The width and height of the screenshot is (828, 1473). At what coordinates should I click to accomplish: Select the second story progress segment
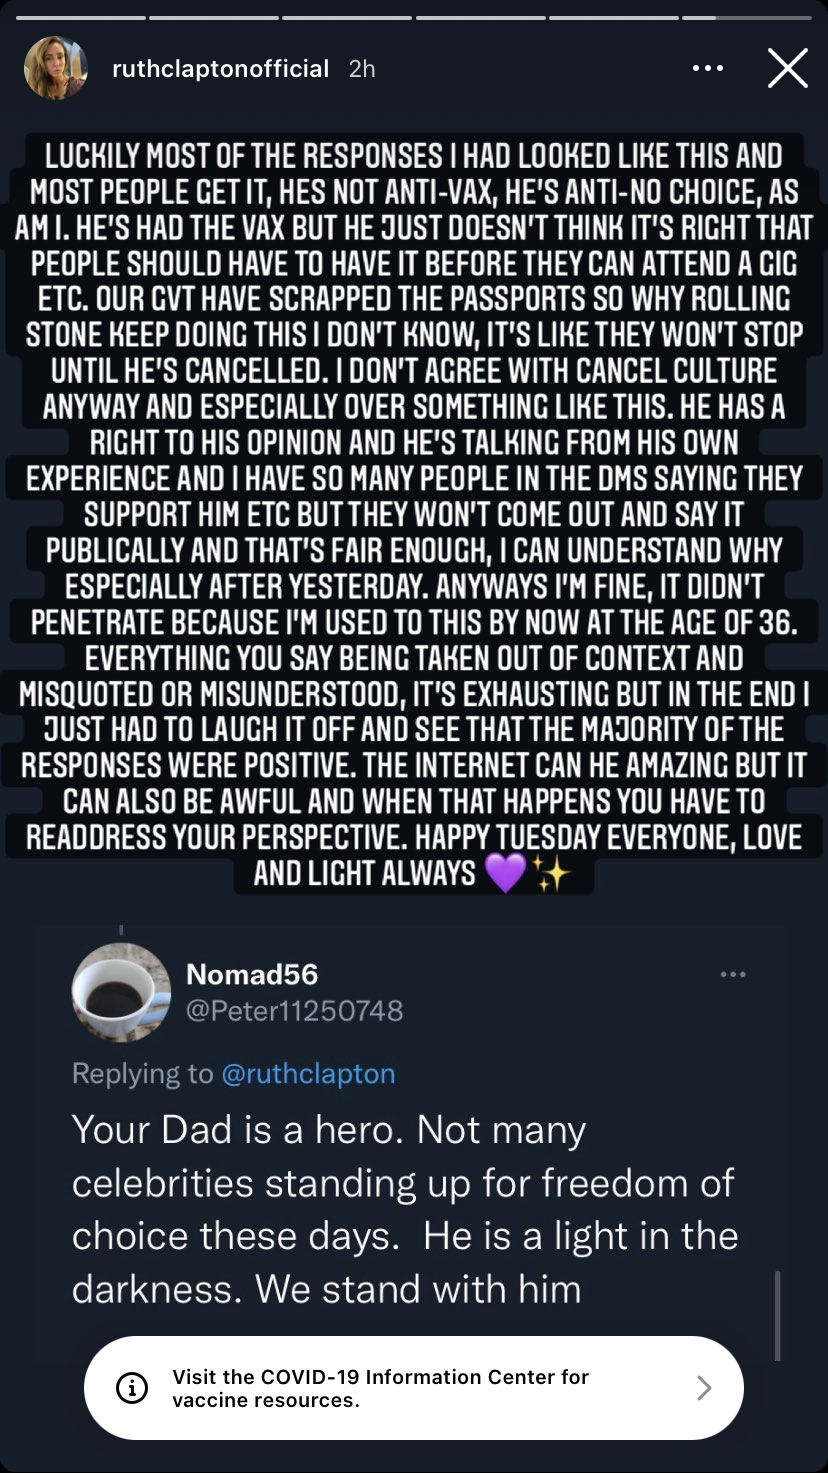point(211,18)
